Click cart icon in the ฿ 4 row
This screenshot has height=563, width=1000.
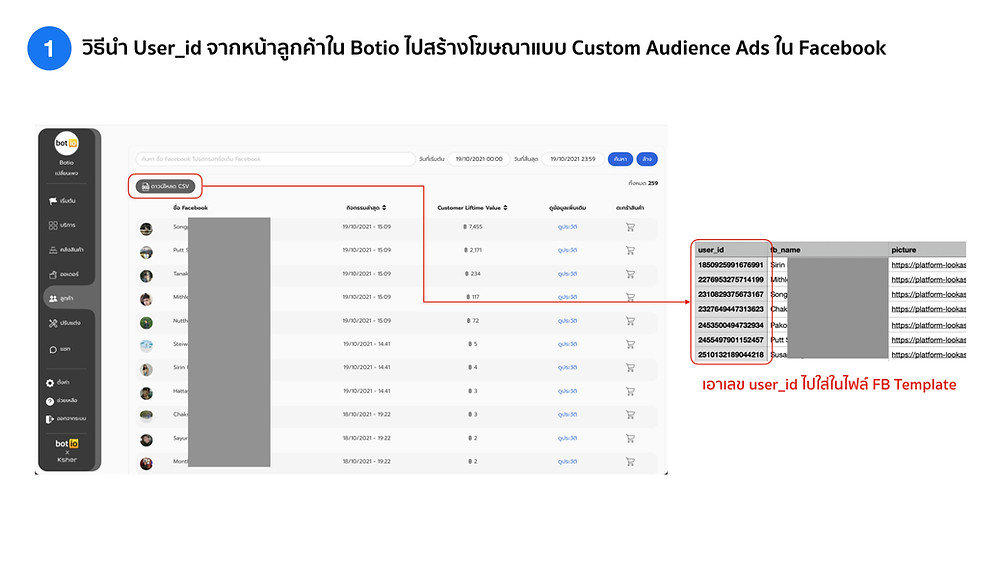click(x=630, y=368)
